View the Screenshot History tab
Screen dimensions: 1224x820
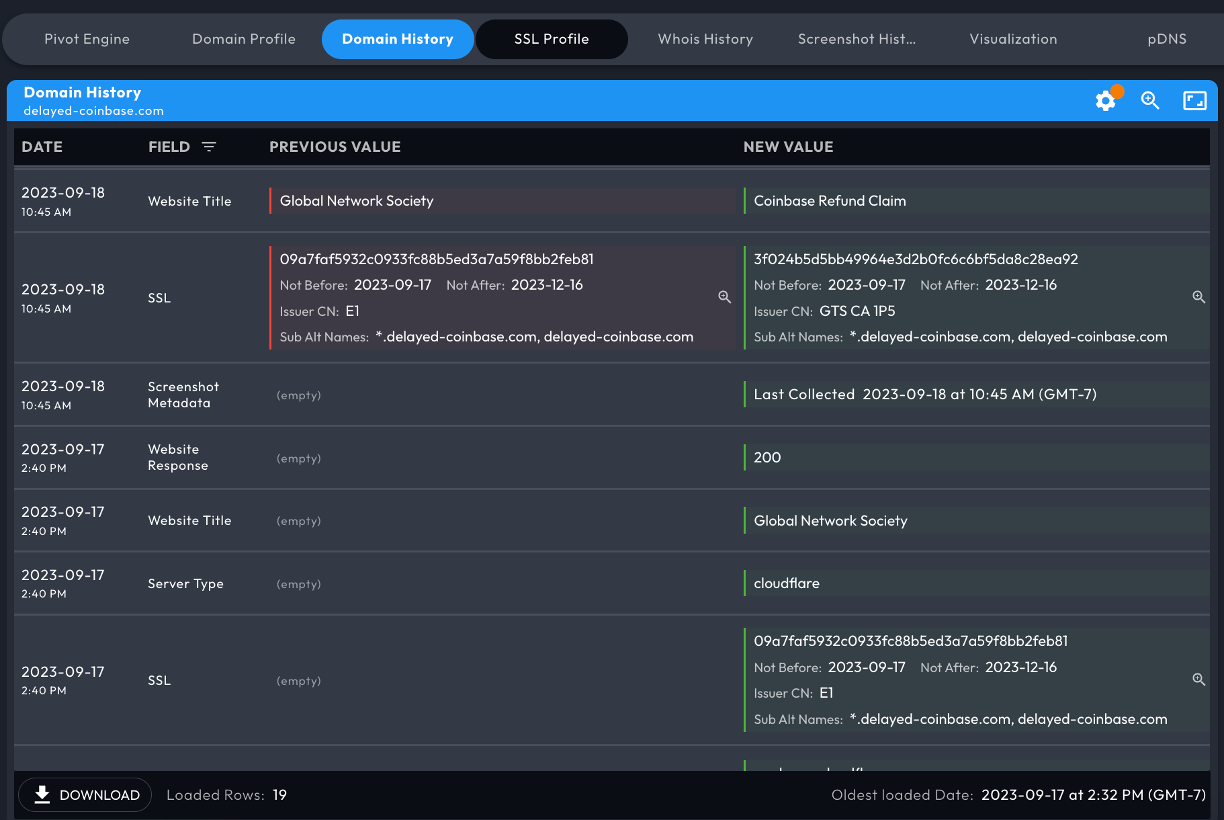point(857,39)
